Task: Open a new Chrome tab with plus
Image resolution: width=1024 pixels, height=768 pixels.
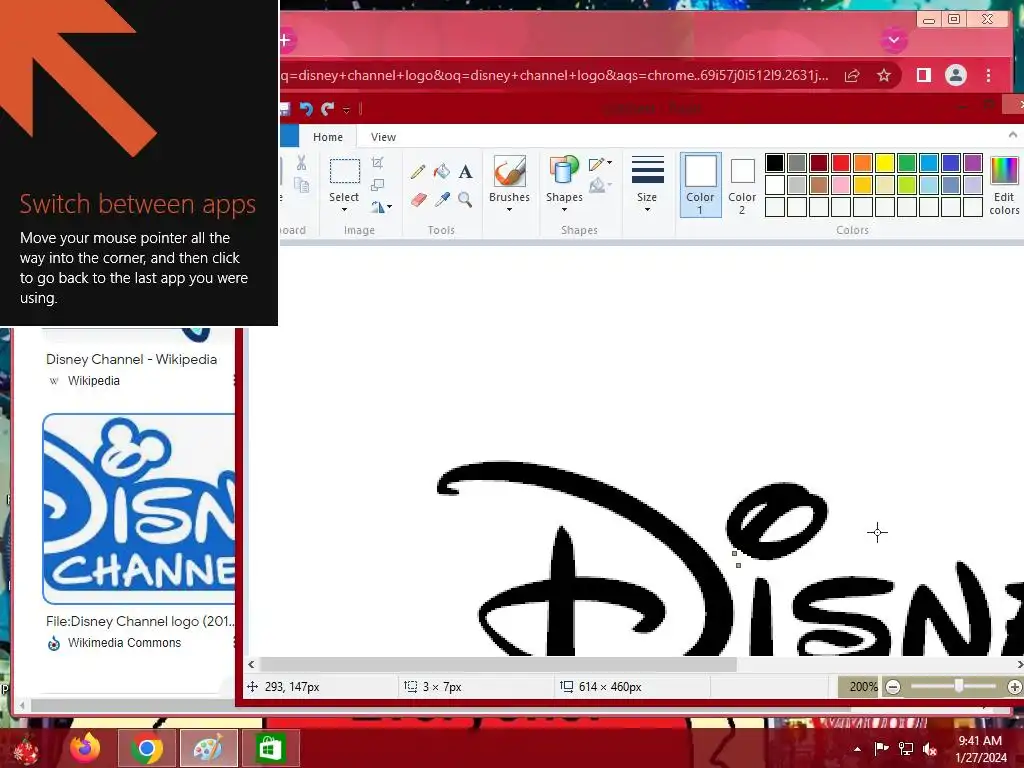Action: [285, 40]
